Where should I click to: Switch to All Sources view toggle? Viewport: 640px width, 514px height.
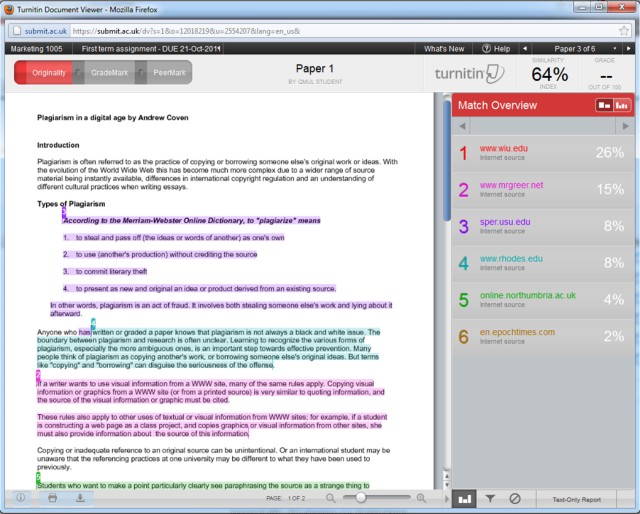tap(622, 106)
